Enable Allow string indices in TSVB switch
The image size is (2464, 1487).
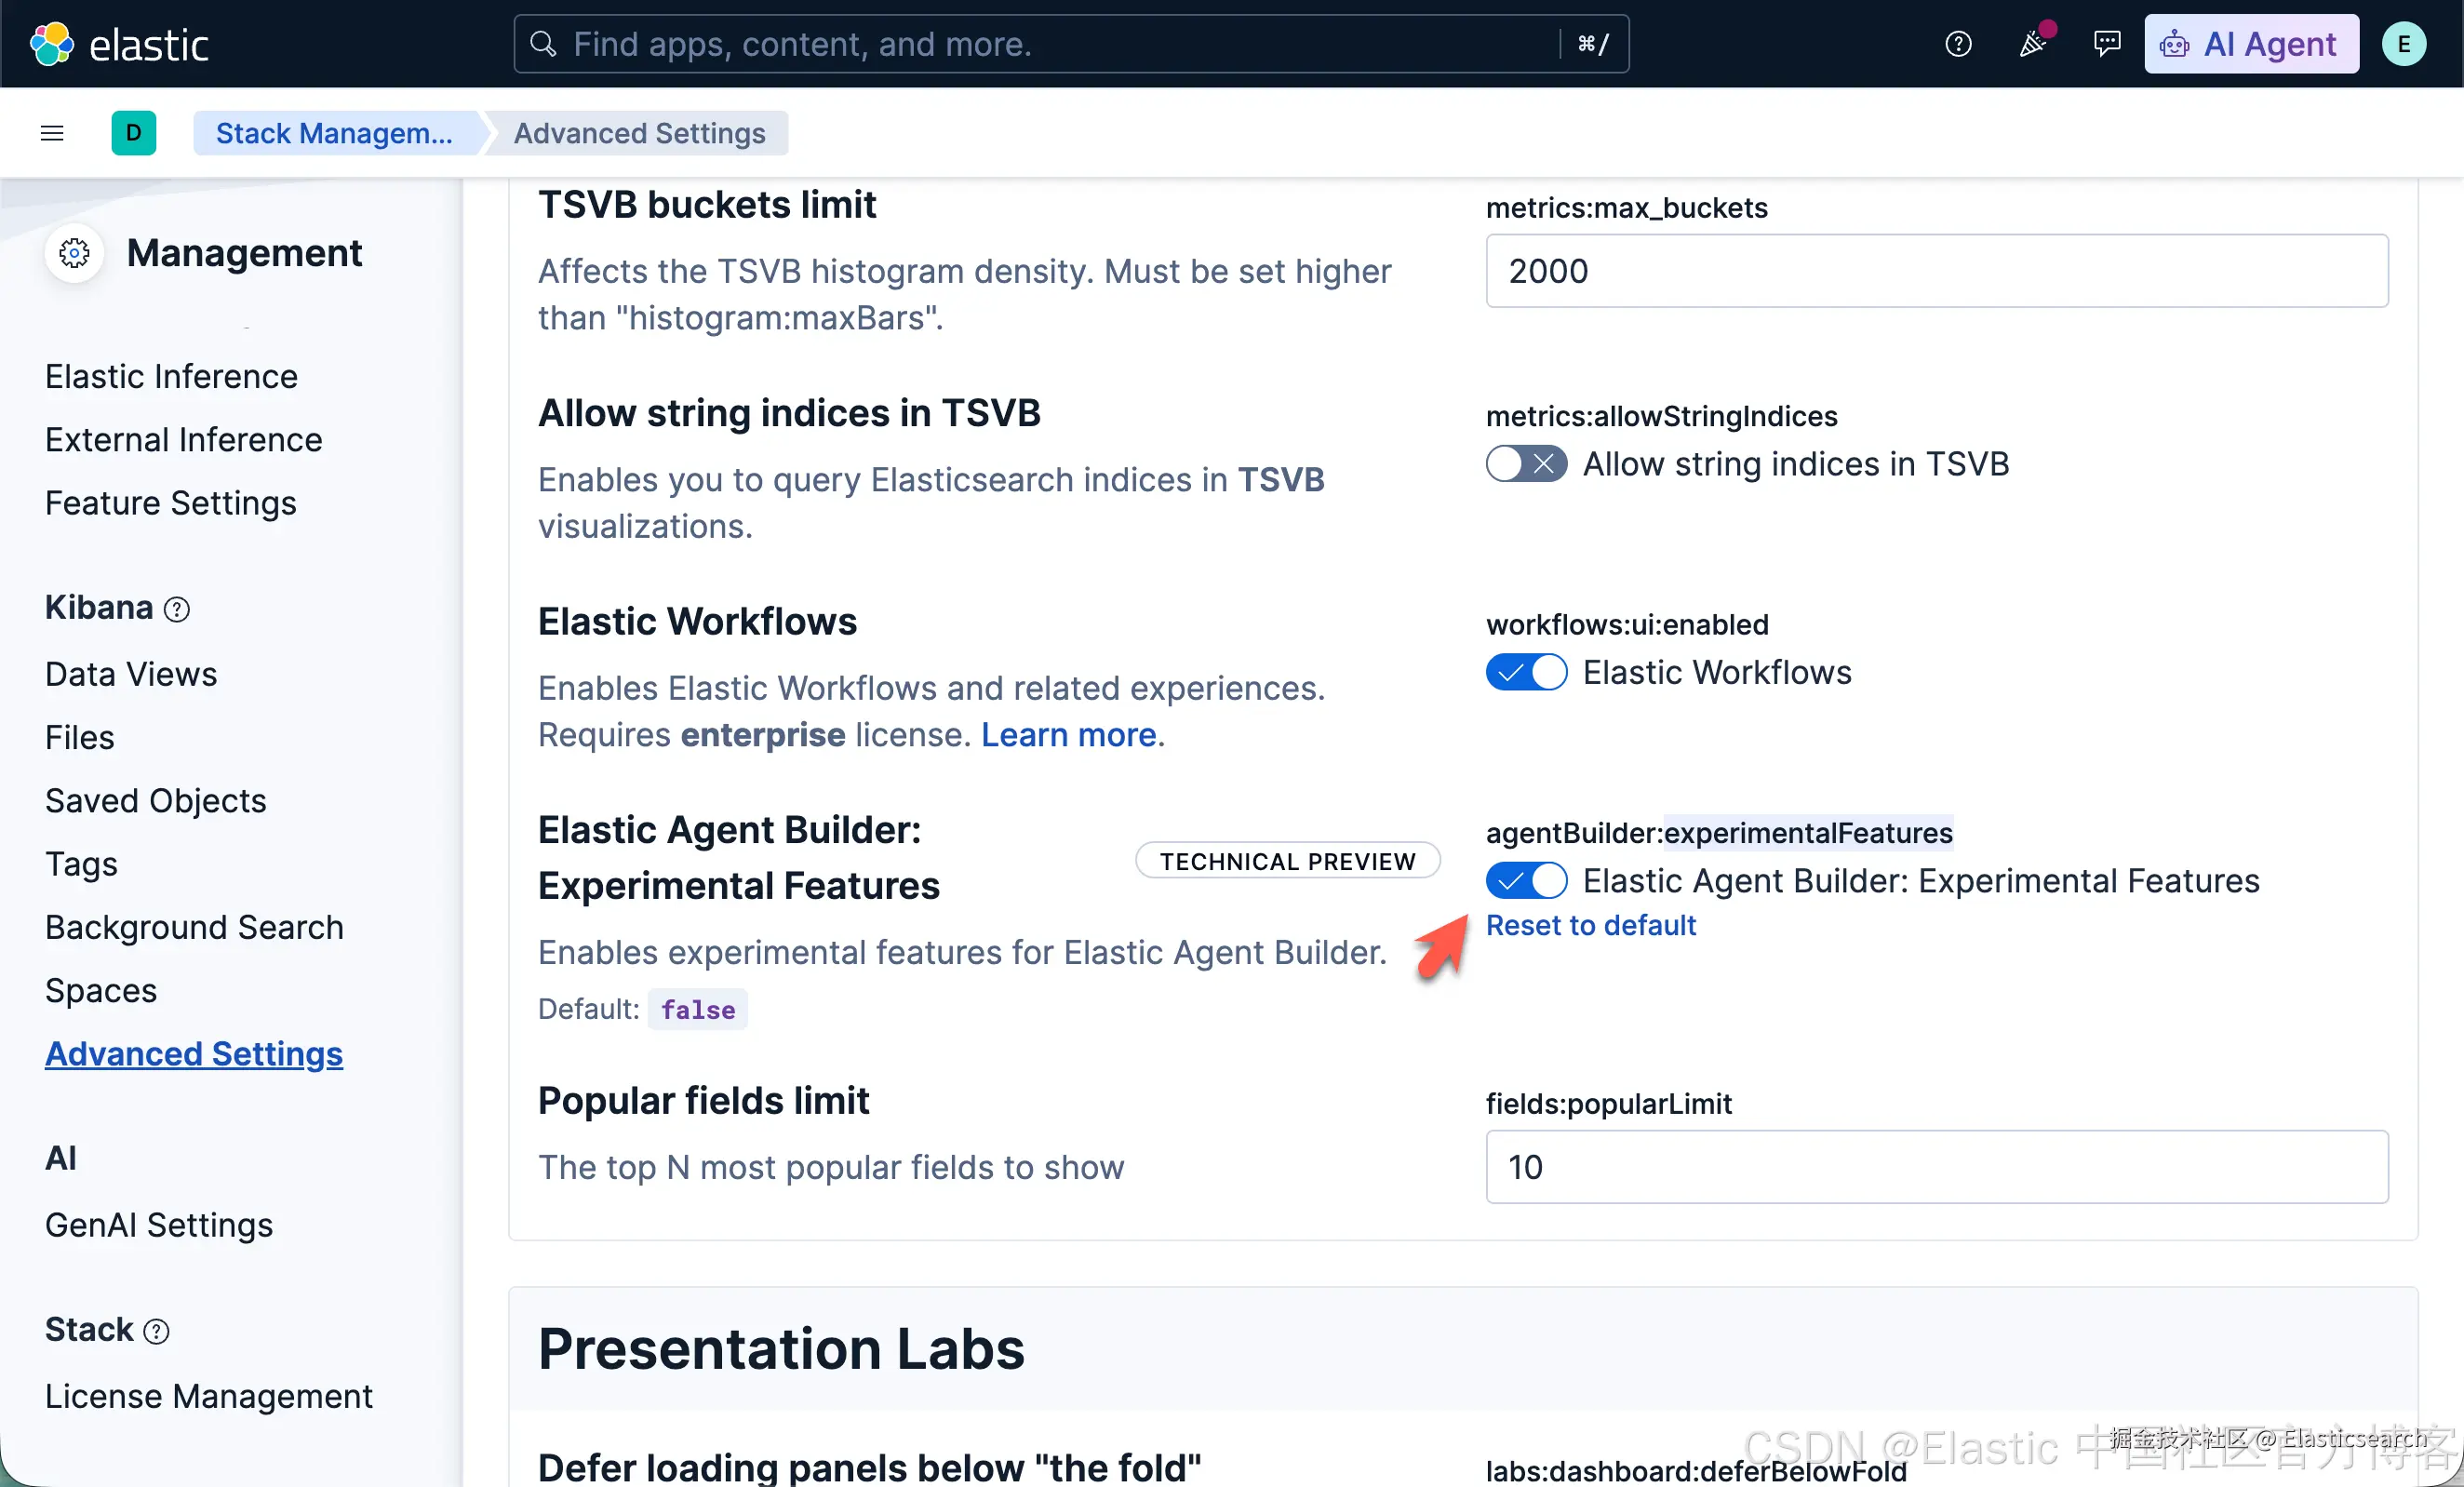1526,464
